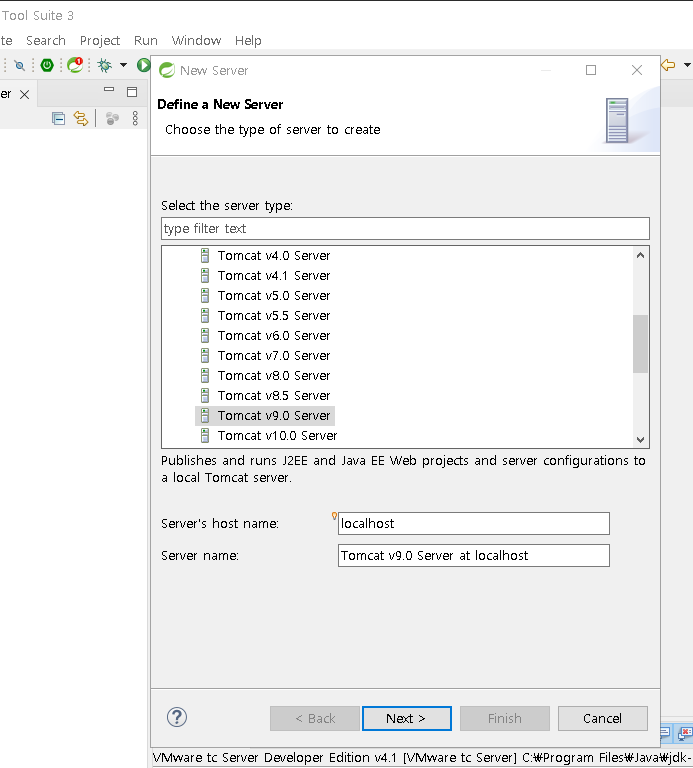Click the host name content-assist lightbulb icon
The height and width of the screenshot is (768, 693).
pyautogui.click(x=335, y=516)
